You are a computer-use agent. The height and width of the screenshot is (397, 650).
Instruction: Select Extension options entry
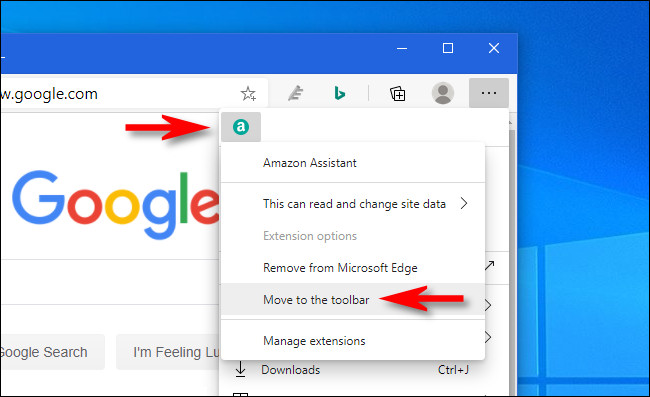click(x=353, y=236)
